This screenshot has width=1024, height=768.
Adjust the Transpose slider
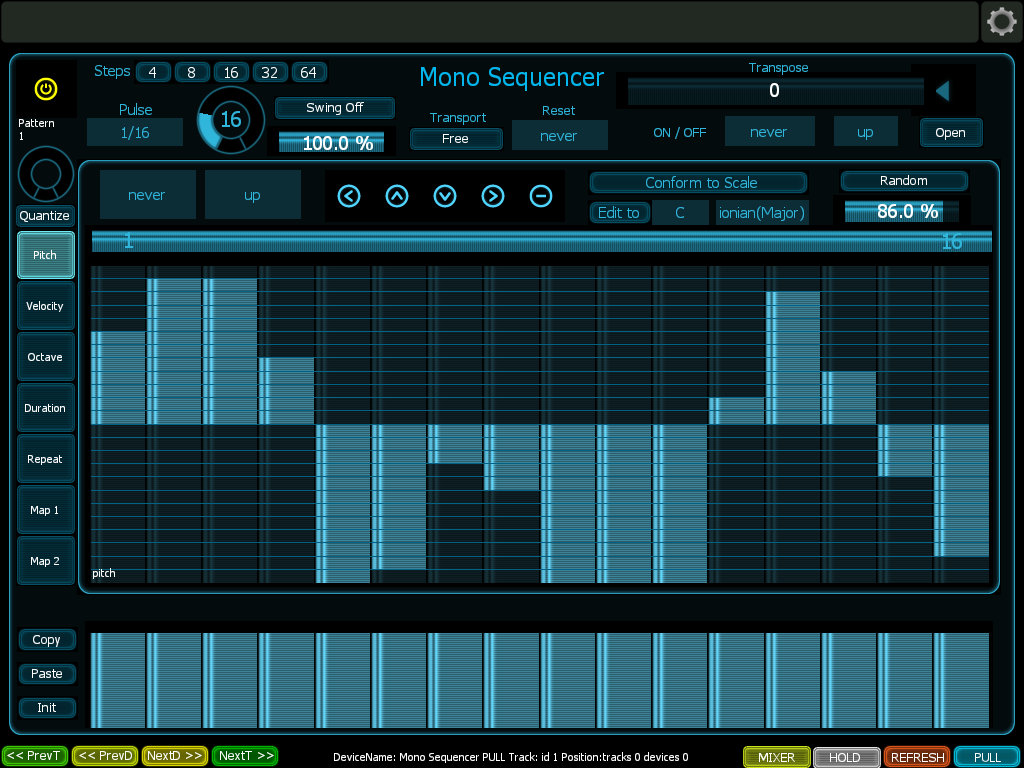click(775, 91)
